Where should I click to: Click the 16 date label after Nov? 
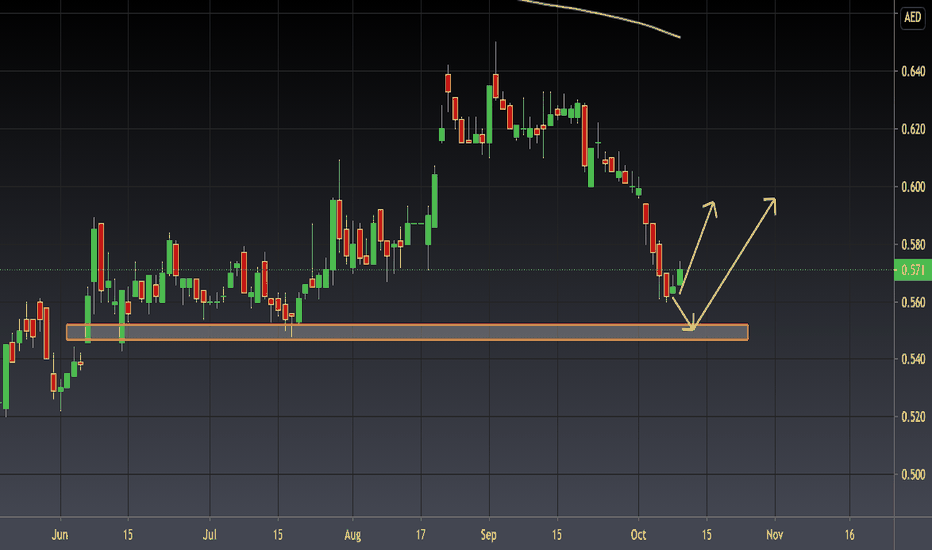(x=849, y=535)
